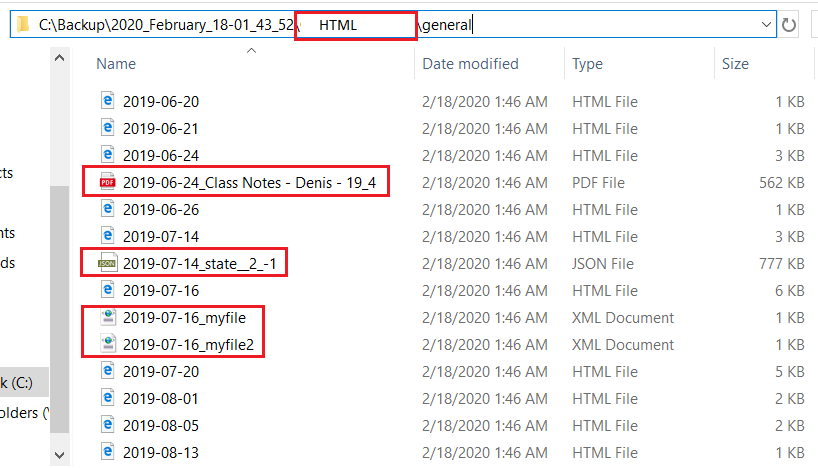Screen dimensions: 818x468
Task: Click the XML icon of 2019-07-16_myfile2
Action: 108,344
